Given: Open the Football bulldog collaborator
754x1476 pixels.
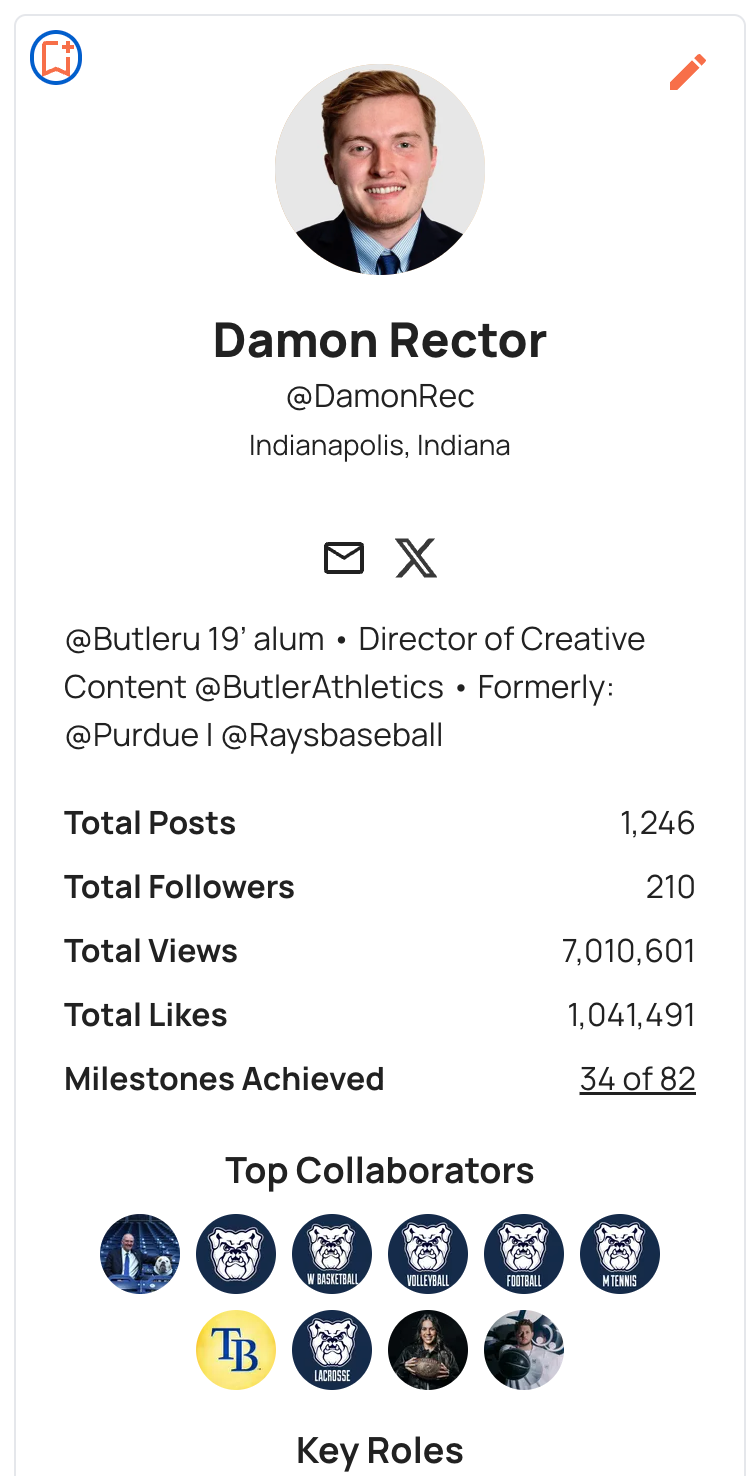Looking at the screenshot, I should click(524, 1254).
